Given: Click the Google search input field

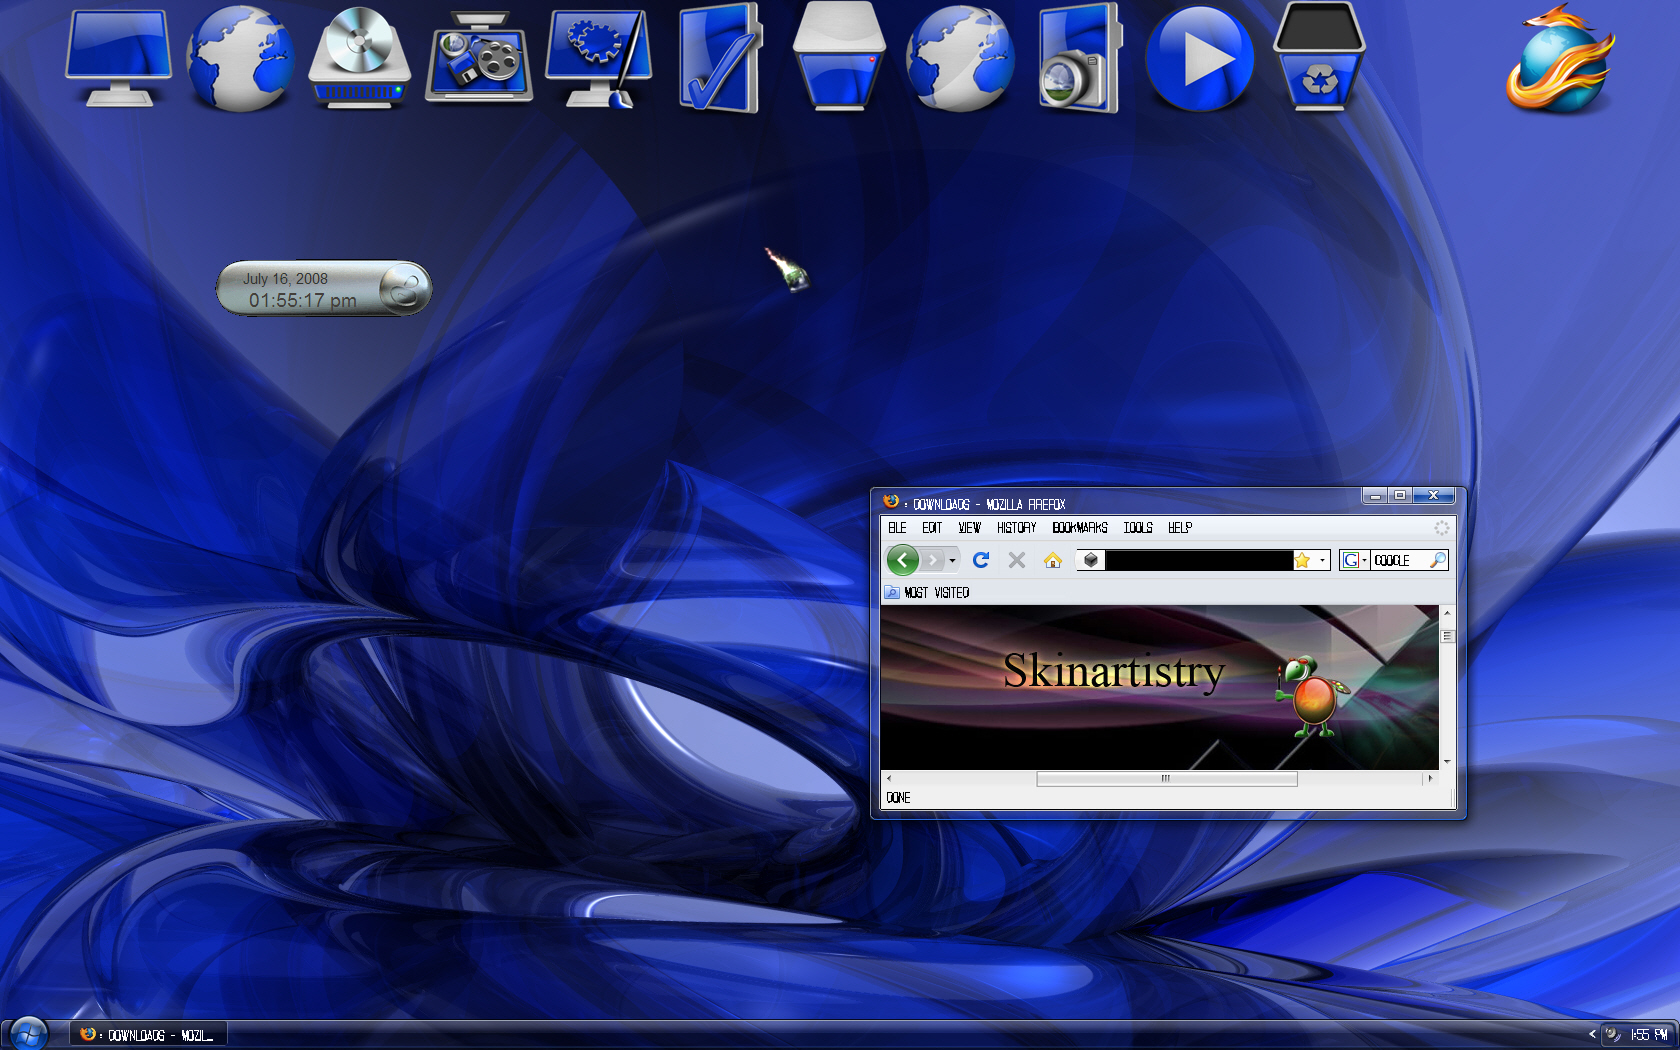Looking at the screenshot, I should pyautogui.click(x=1398, y=560).
